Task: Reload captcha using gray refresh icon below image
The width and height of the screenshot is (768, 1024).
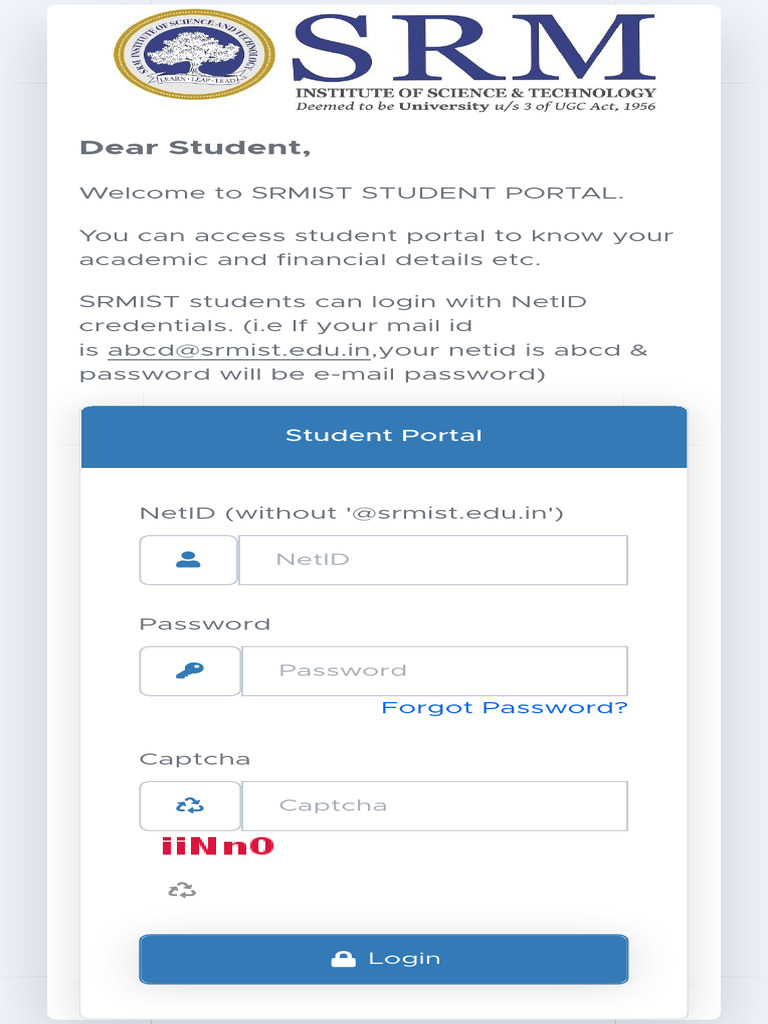Action: coord(182,889)
